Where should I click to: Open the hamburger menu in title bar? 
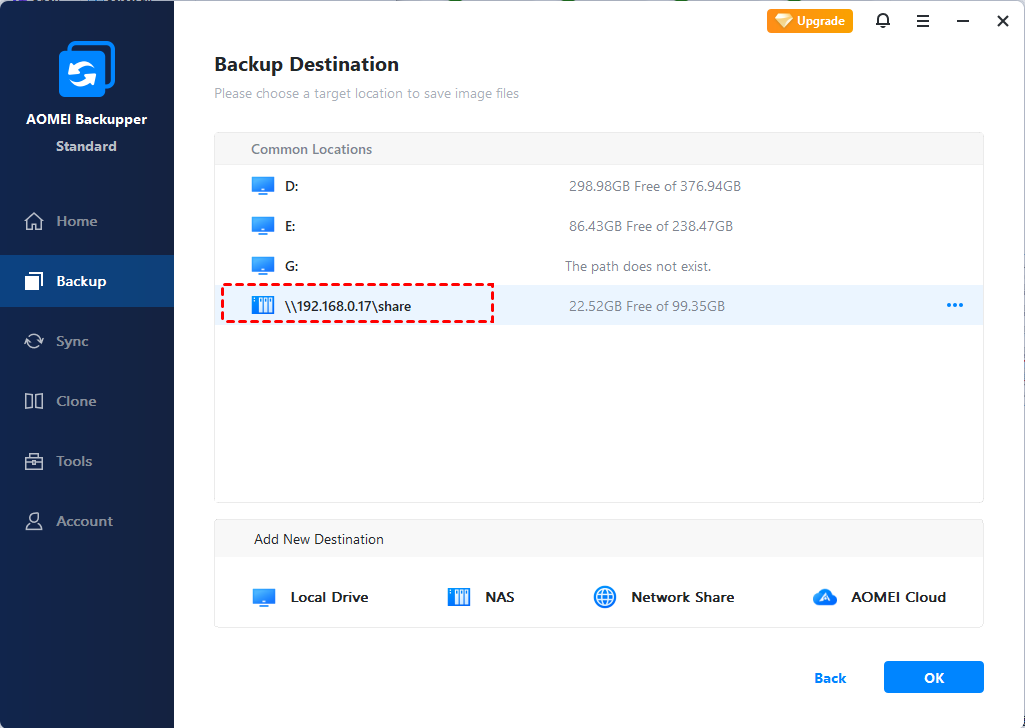[x=923, y=21]
